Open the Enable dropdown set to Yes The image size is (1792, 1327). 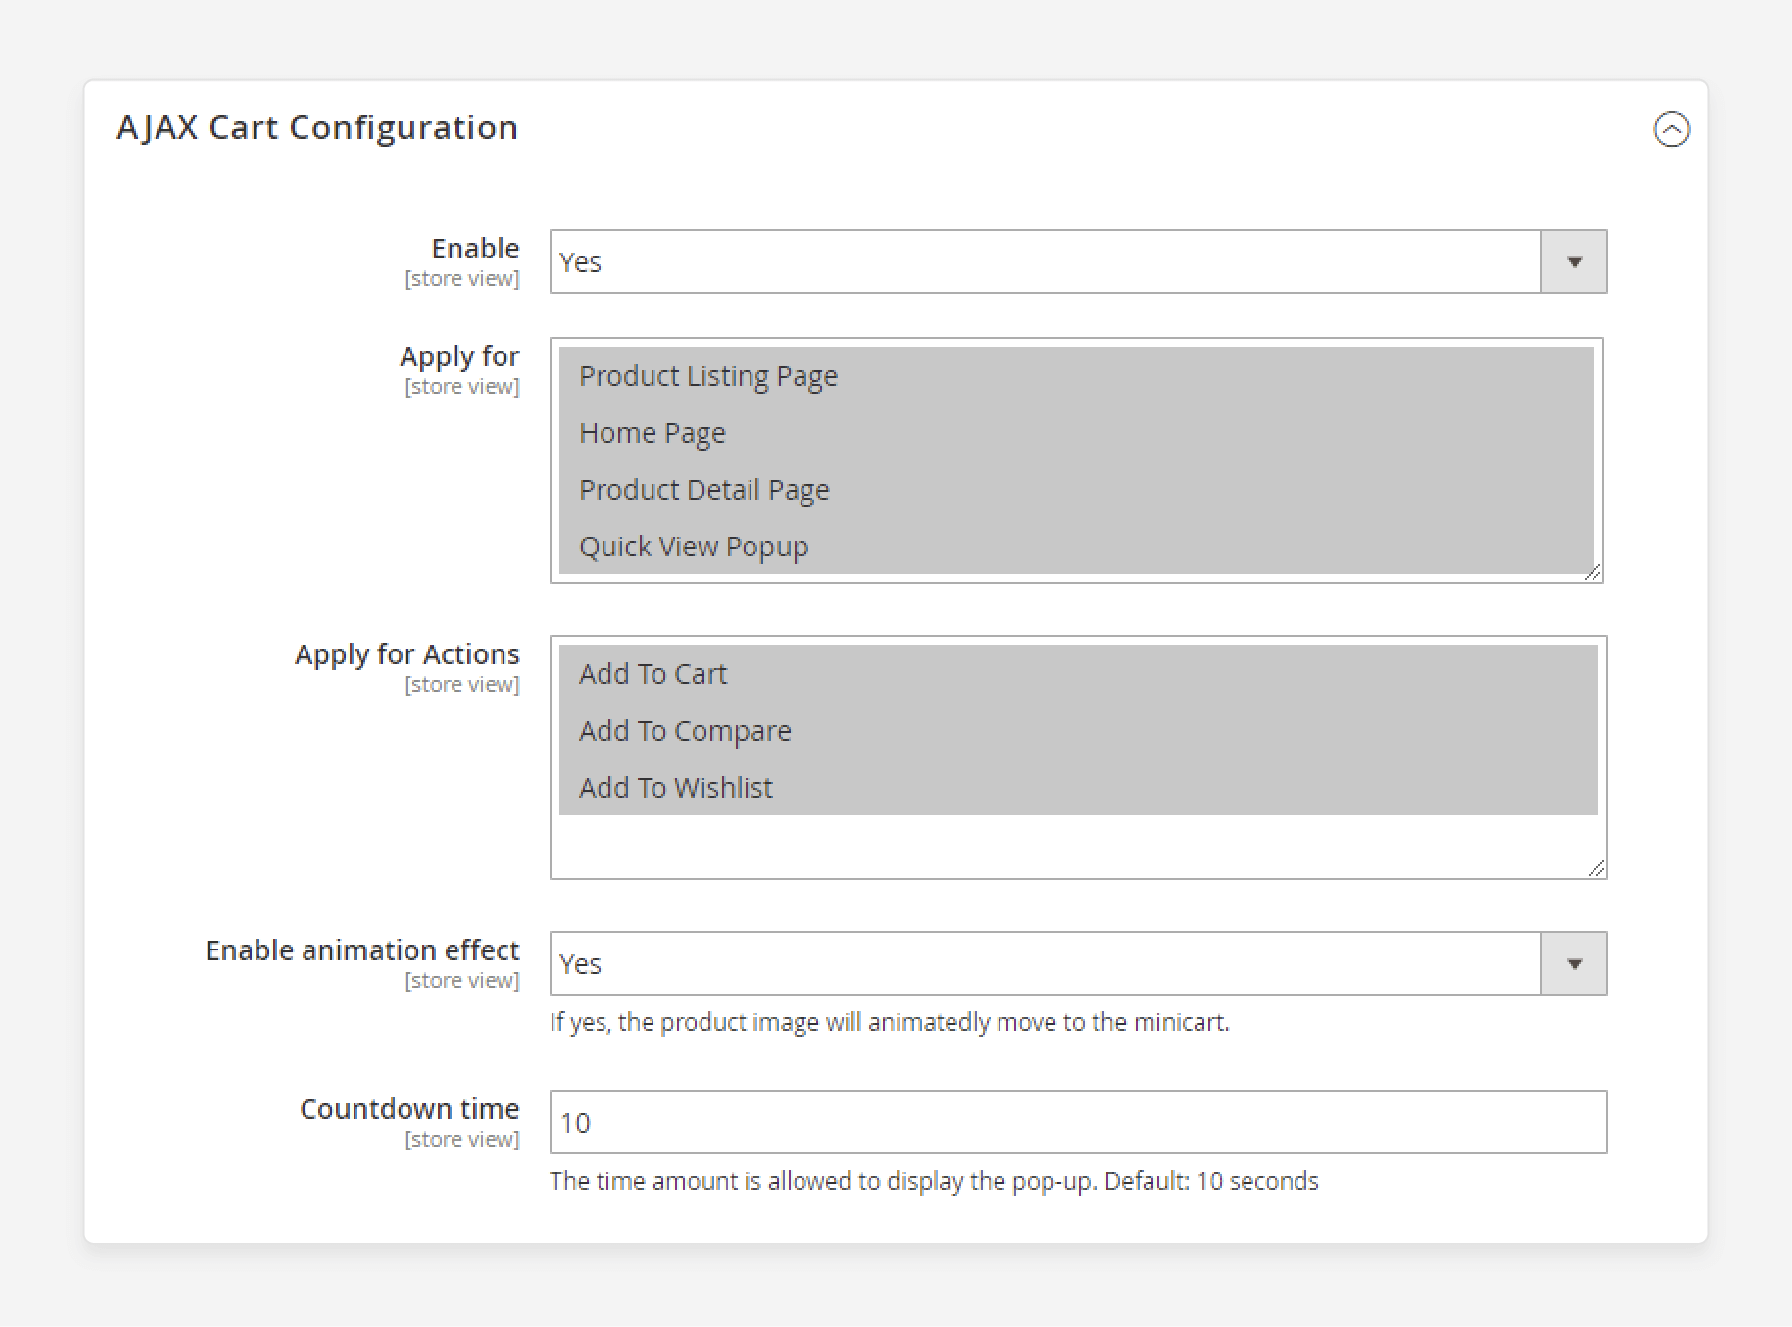(1078, 262)
